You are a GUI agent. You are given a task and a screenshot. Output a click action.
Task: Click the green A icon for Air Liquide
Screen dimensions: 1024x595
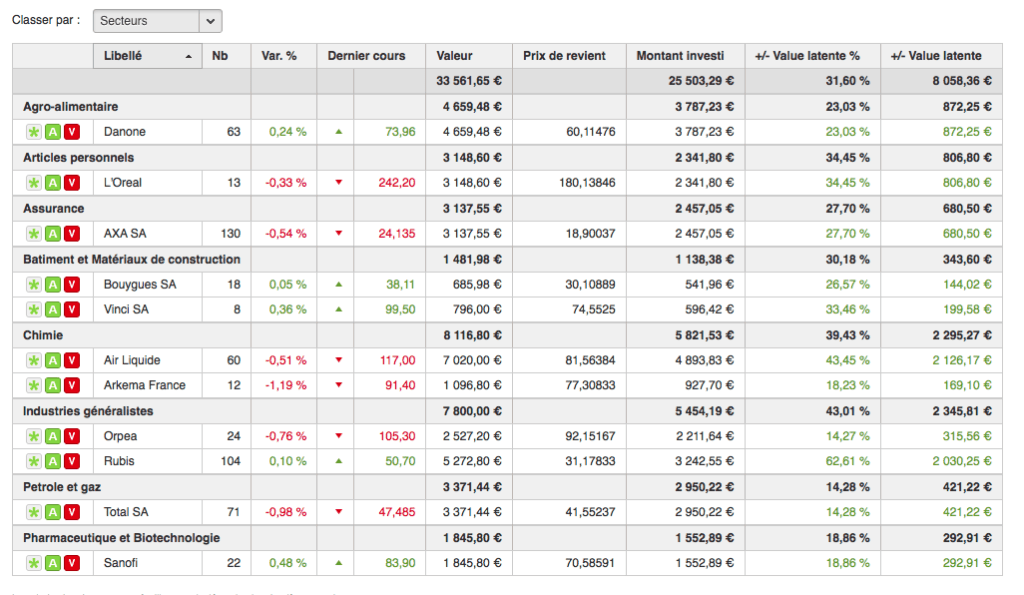coord(53,361)
